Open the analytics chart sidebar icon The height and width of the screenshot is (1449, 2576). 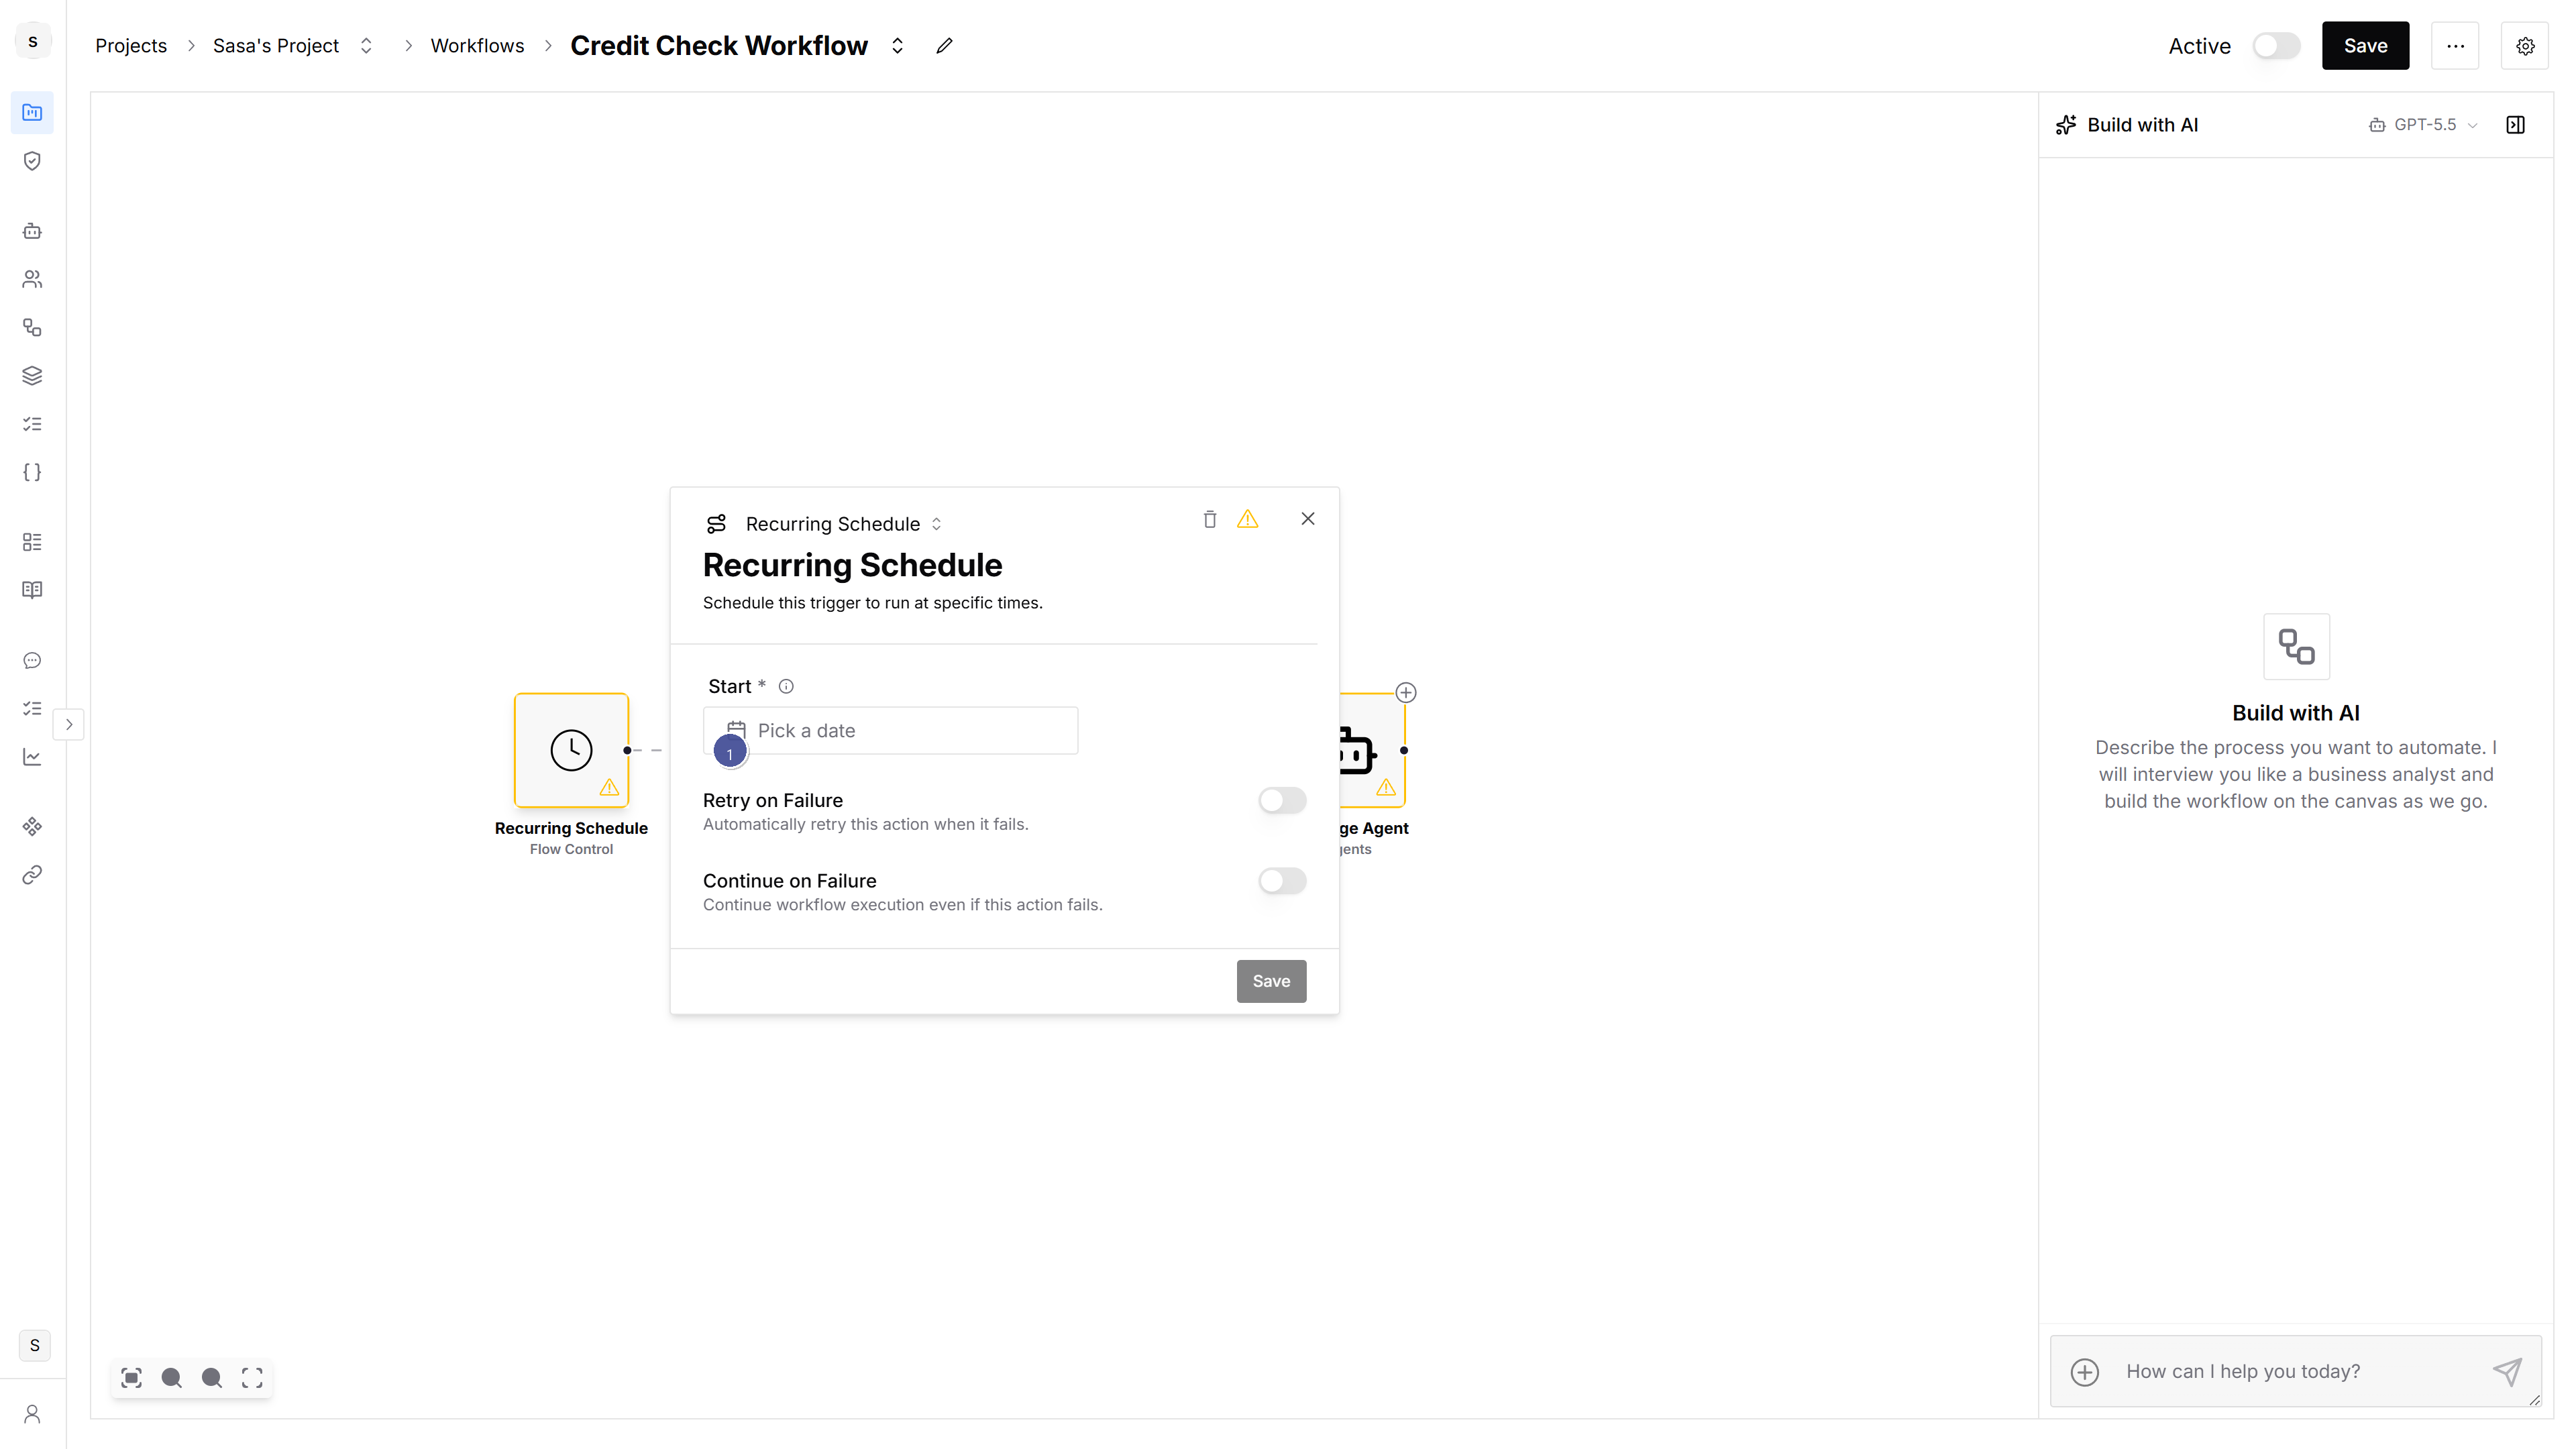tap(32, 757)
